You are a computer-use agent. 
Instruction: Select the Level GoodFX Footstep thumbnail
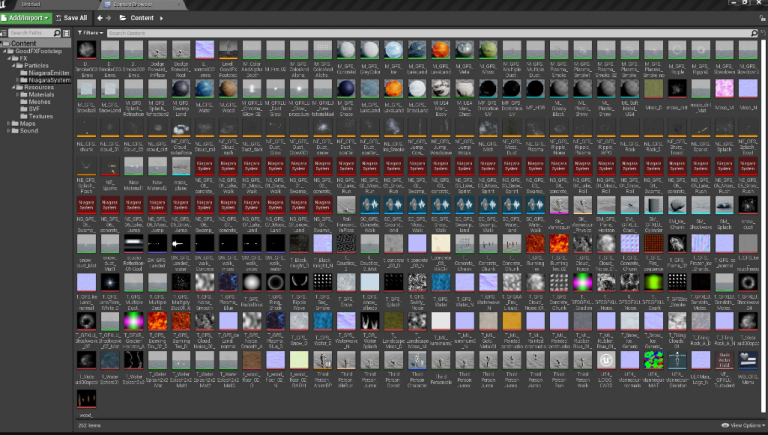click(228, 50)
